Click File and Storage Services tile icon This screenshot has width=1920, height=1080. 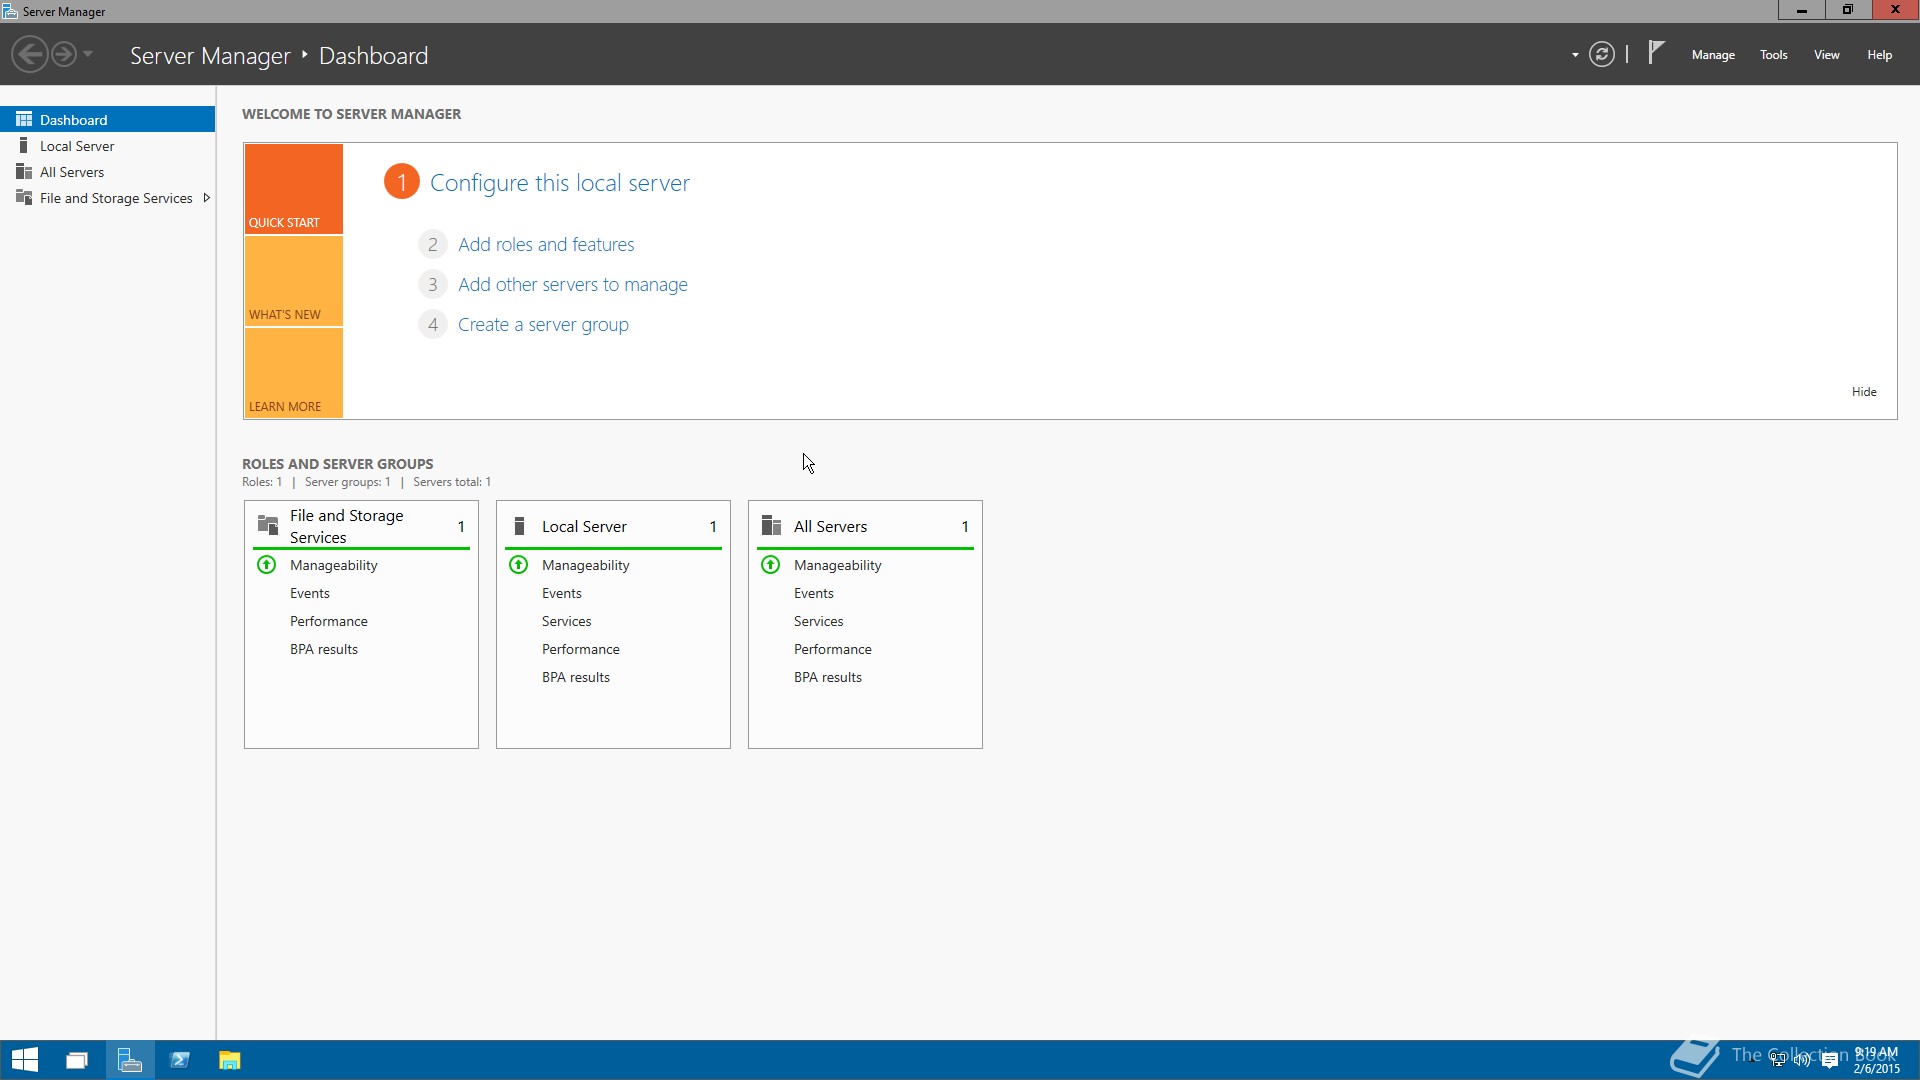pos(268,525)
